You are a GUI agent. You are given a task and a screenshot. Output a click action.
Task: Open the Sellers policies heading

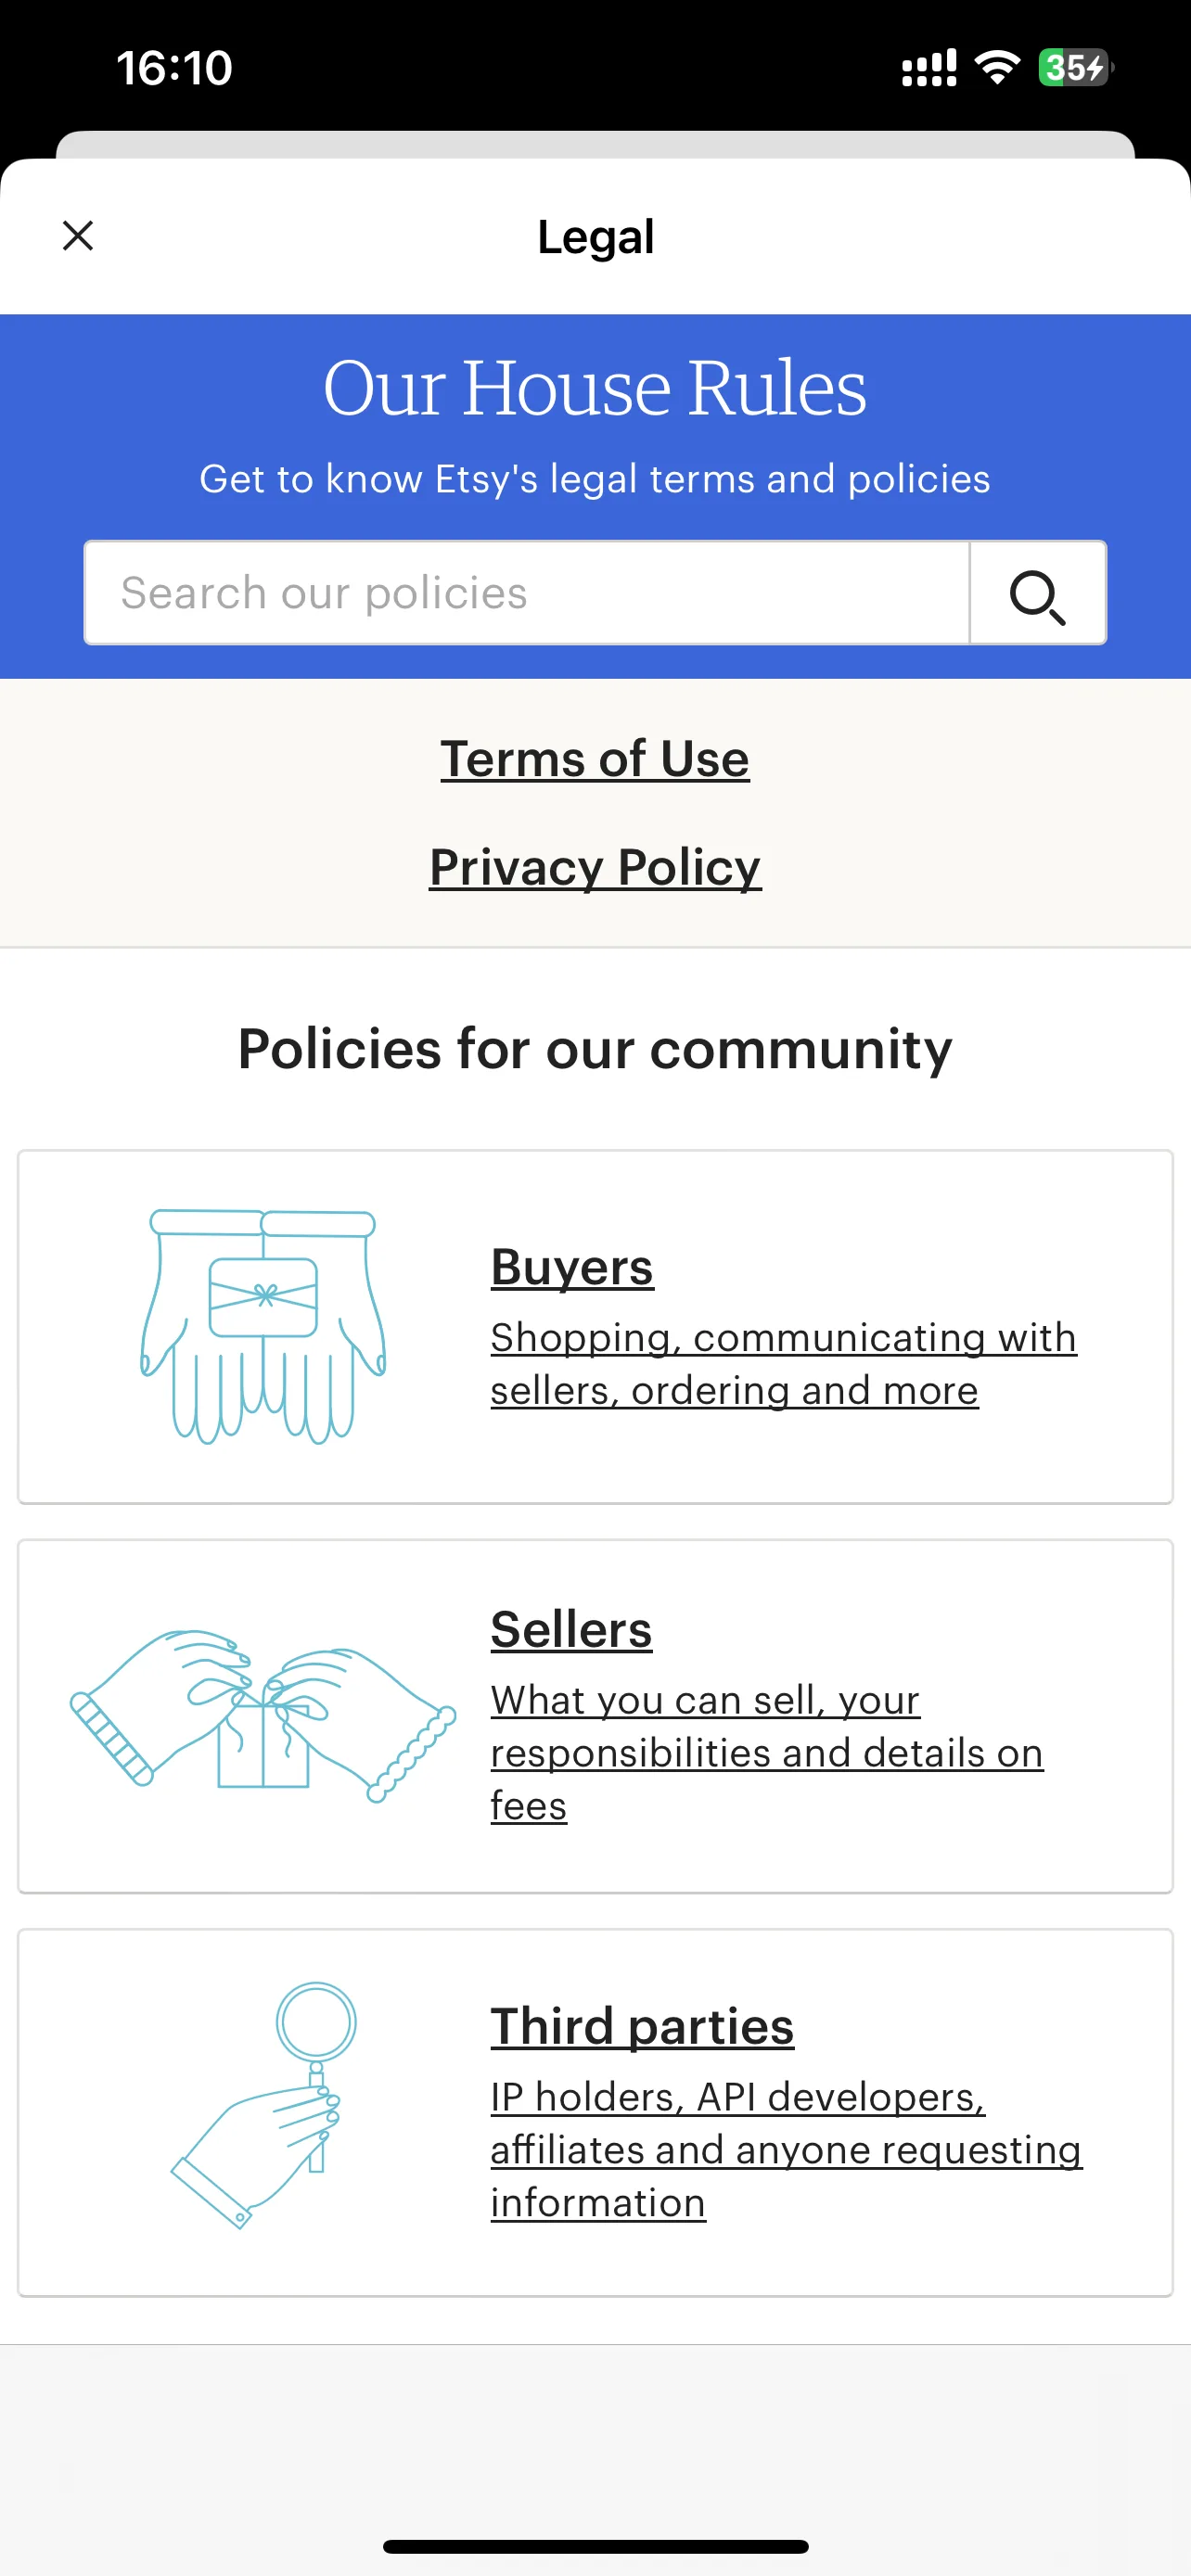click(571, 1630)
